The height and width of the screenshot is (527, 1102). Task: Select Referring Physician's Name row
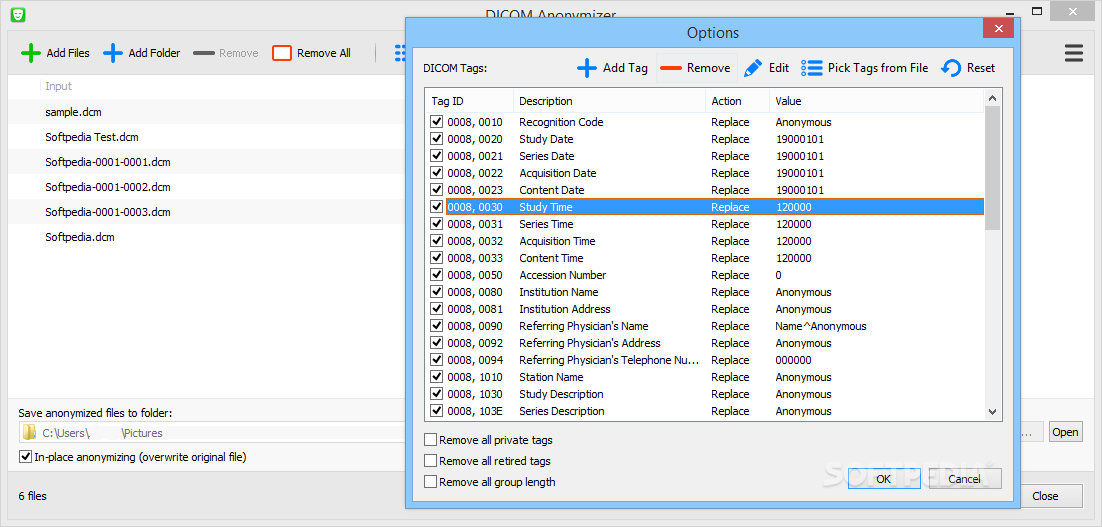[705, 326]
